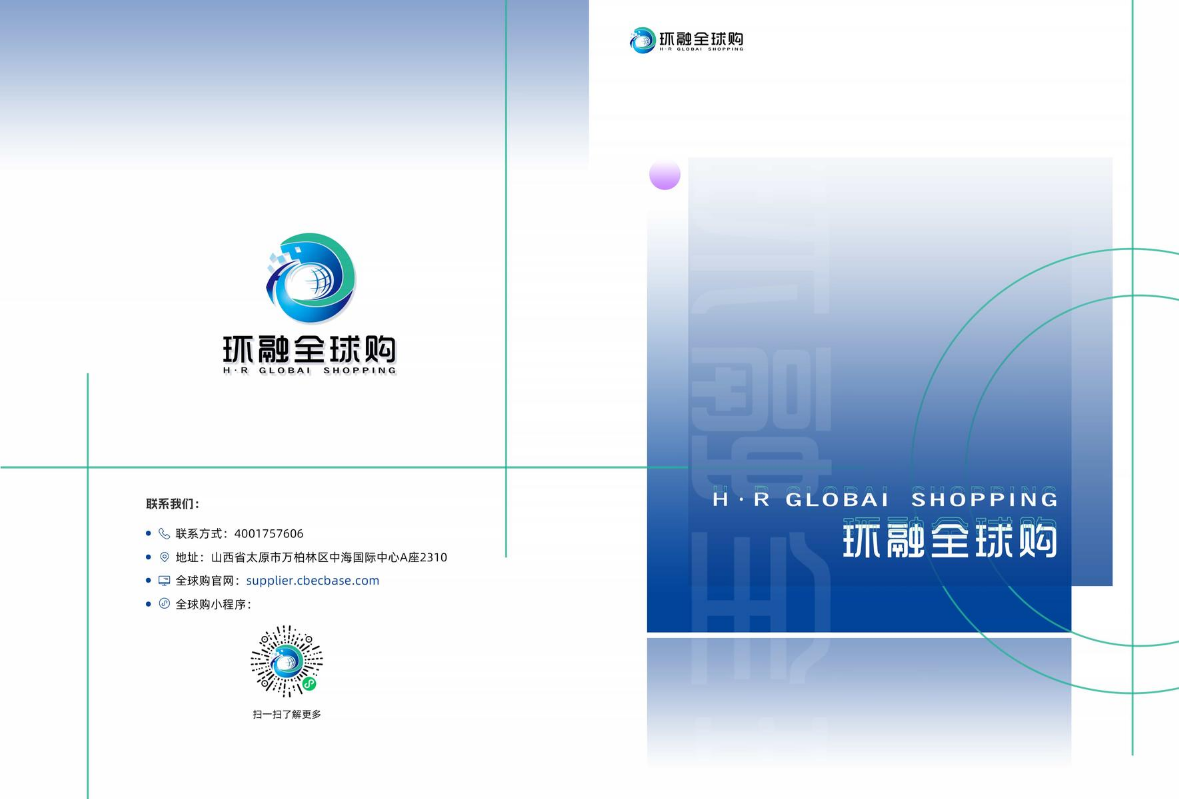Click 全球购官网 label
This screenshot has width=1179, height=799.
(x=207, y=580)
